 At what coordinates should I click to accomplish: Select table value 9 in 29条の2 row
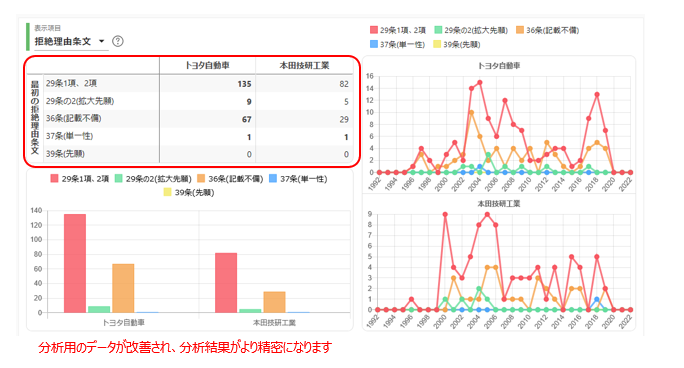pyautogui.click(x=249, y=102)
